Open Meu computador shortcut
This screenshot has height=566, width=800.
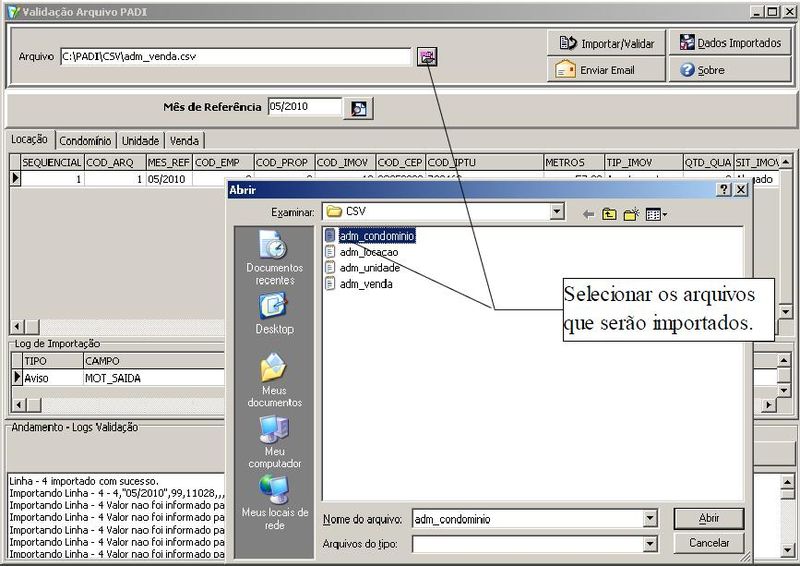click(274, 442)
